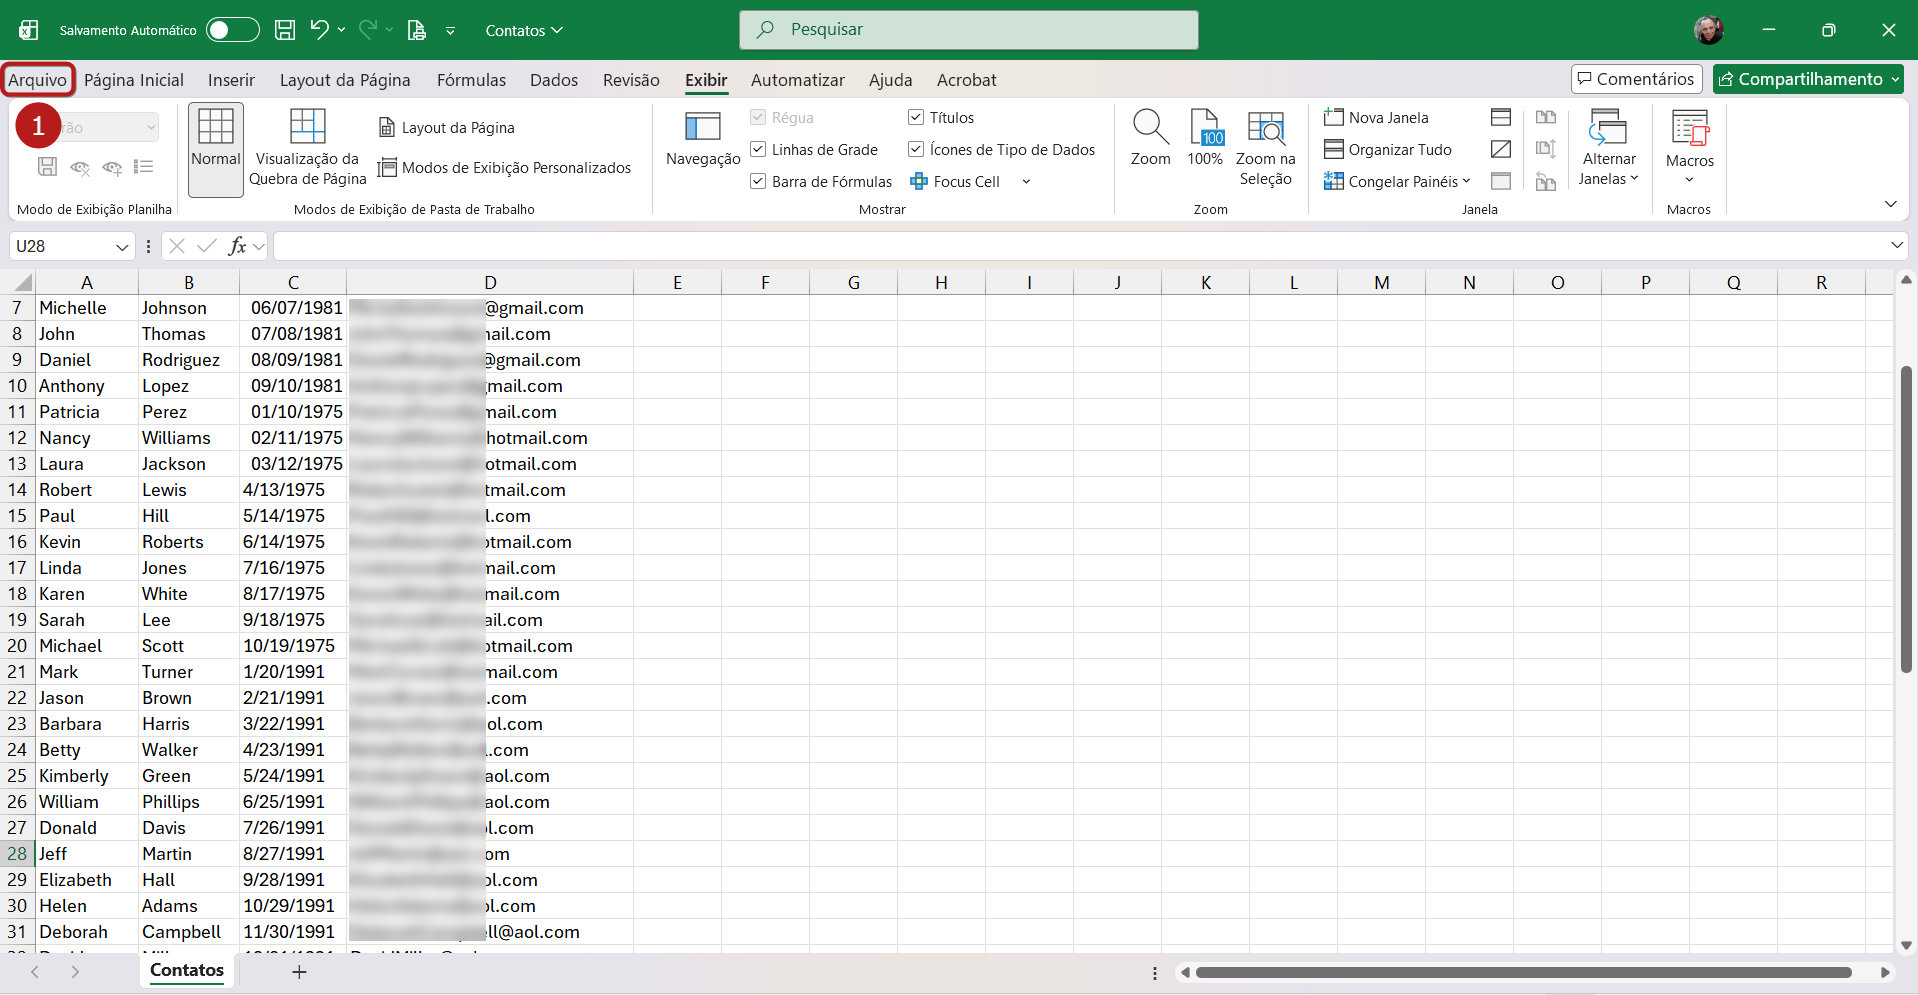Open the Navegação pane icon
Viewport: 1918px width, 995px height.
tap(702, 128)
